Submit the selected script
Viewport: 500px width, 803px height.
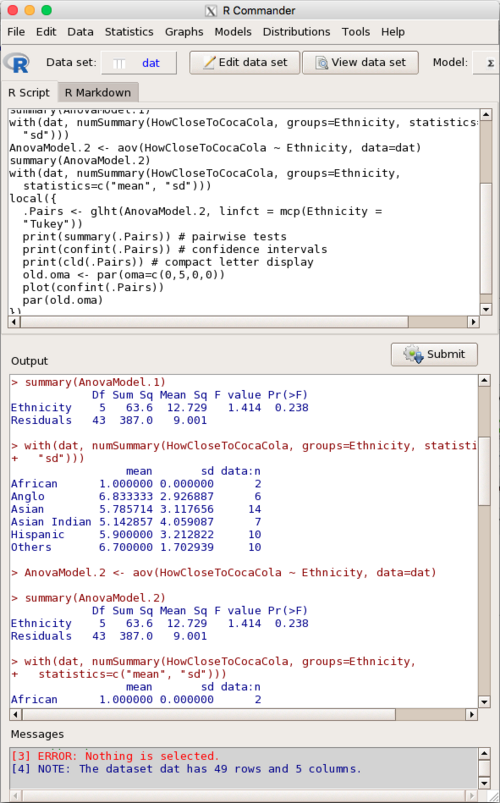coord(434,354)
